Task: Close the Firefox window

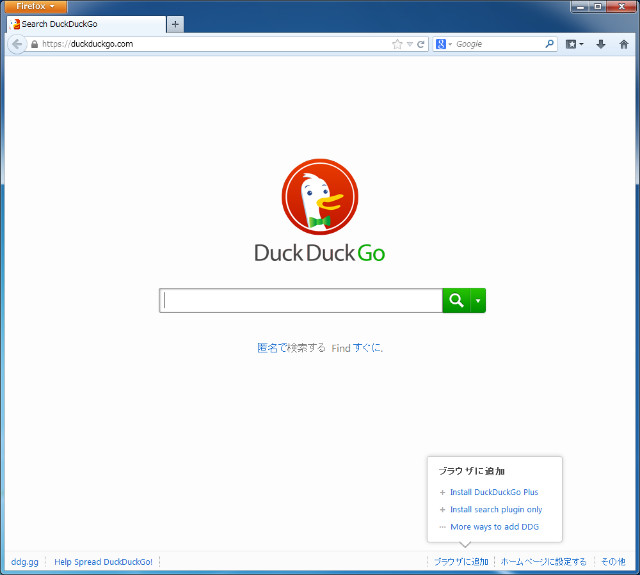Action: pyautogui.click(x=622, y=7)
